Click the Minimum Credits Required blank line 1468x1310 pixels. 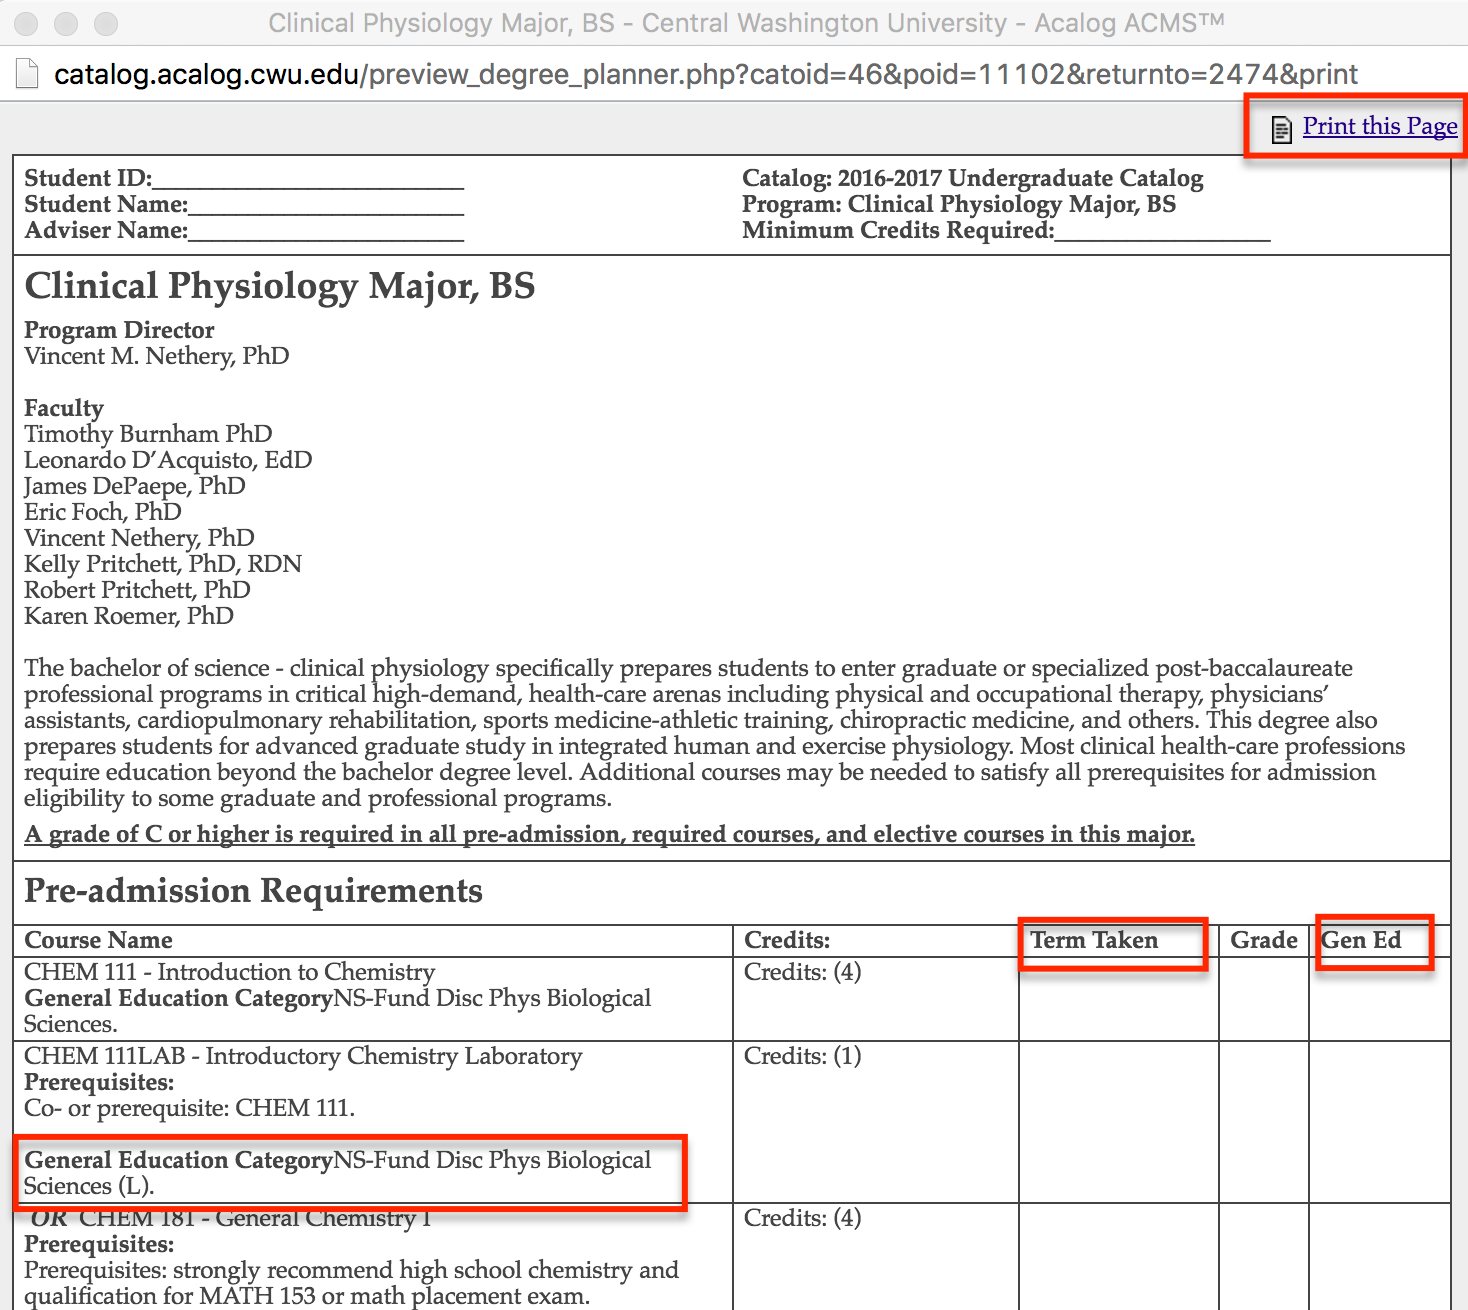[1163, 232]
